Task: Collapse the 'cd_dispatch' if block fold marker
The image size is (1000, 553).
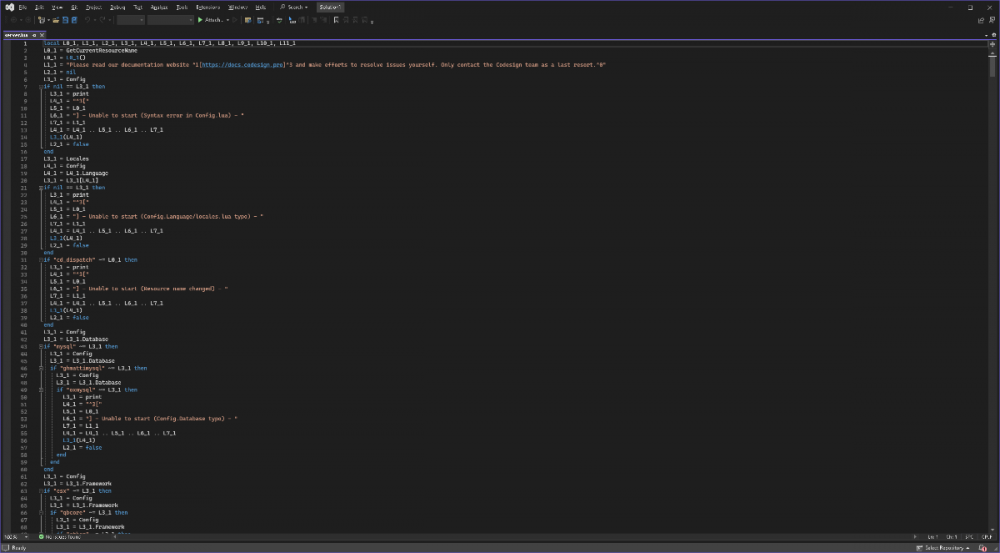Action: pos(41,260)
